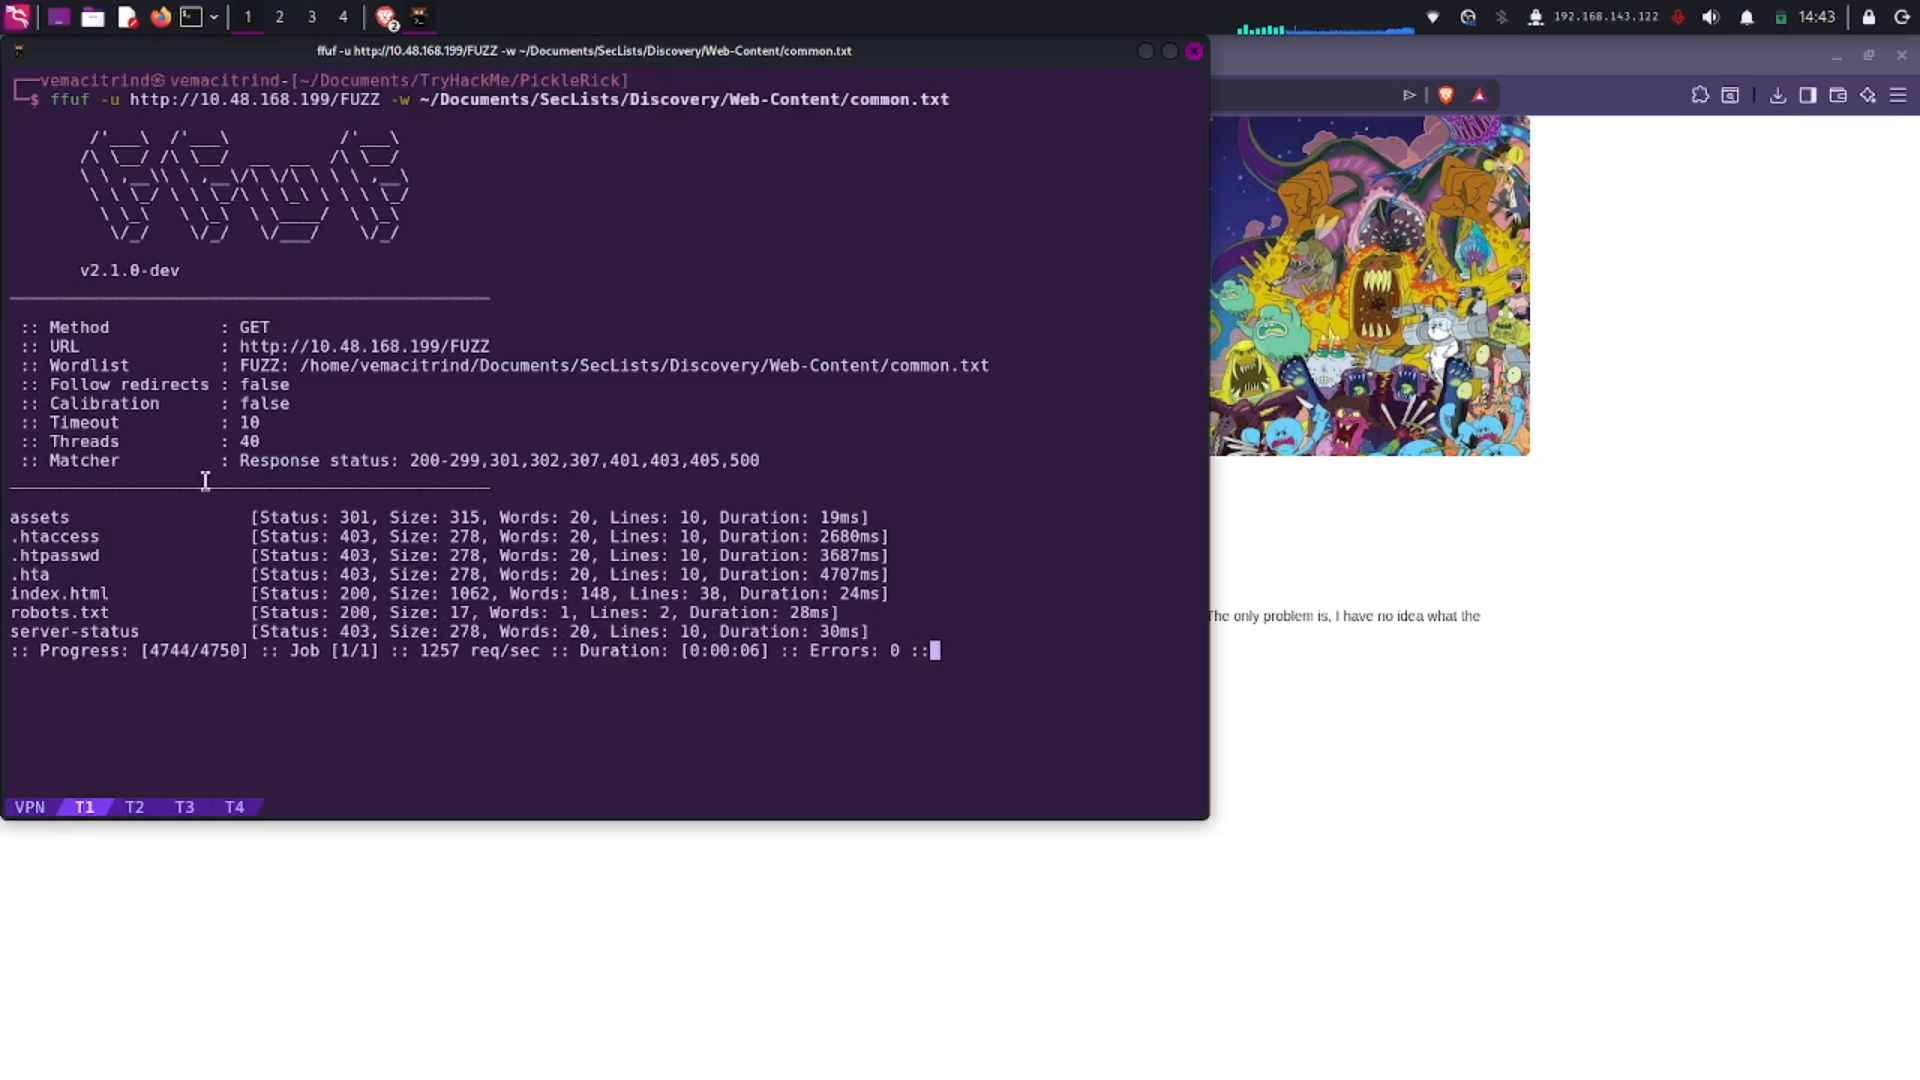This screenshot has width=1920, height=1080.
Task: Open the Brave hamburger main menu
Action: tap(1898, 95)
